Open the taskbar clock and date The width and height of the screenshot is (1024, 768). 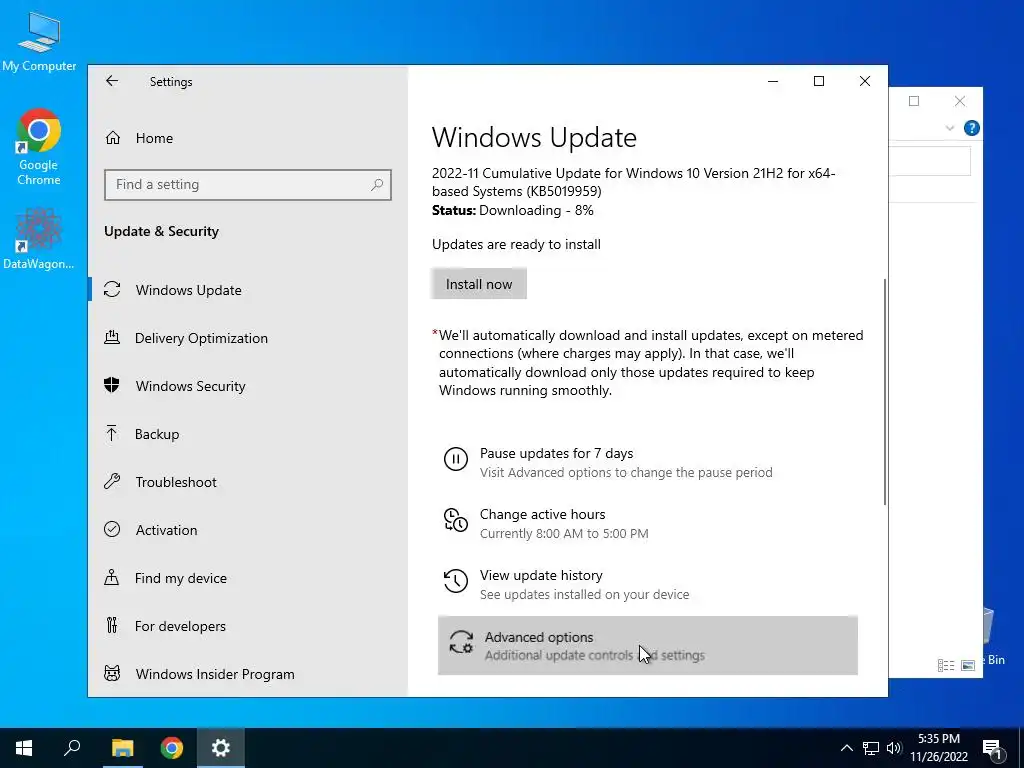939,748
